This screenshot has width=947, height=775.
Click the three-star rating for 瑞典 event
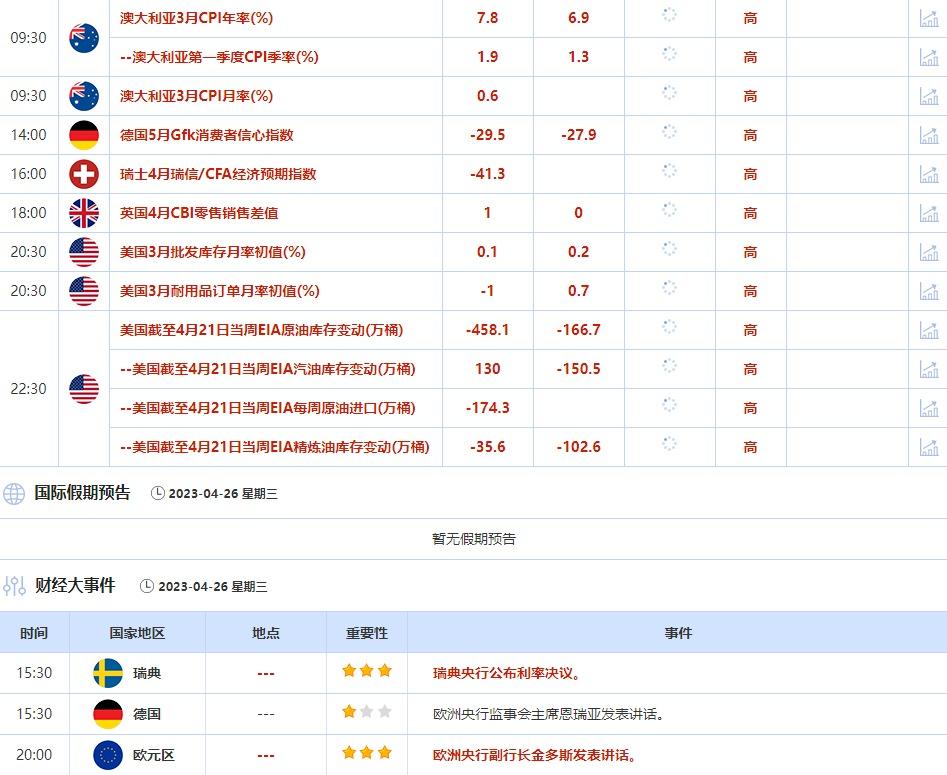tap(366, 671)
